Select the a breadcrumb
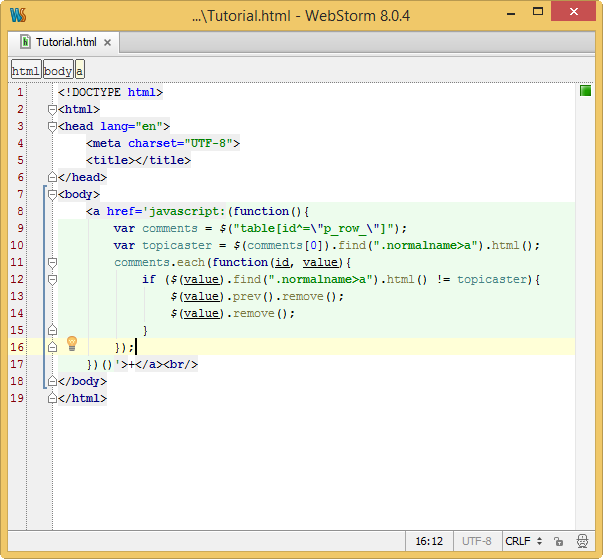 pyautogui.click(x=80, y=71)
